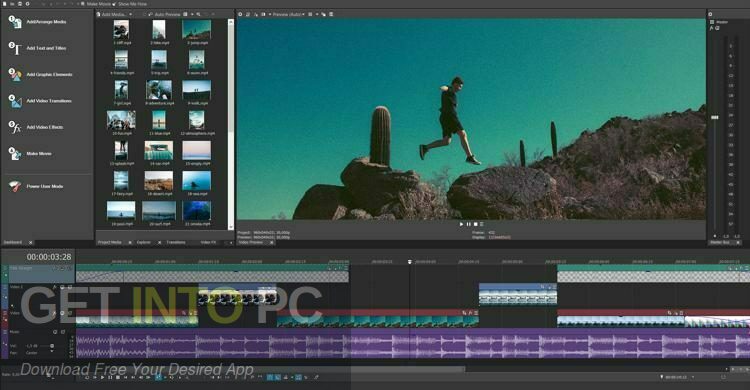Open Add Video Effects step
The width and height of the screenshot is (750, 390).
click(x=36, y=127)
